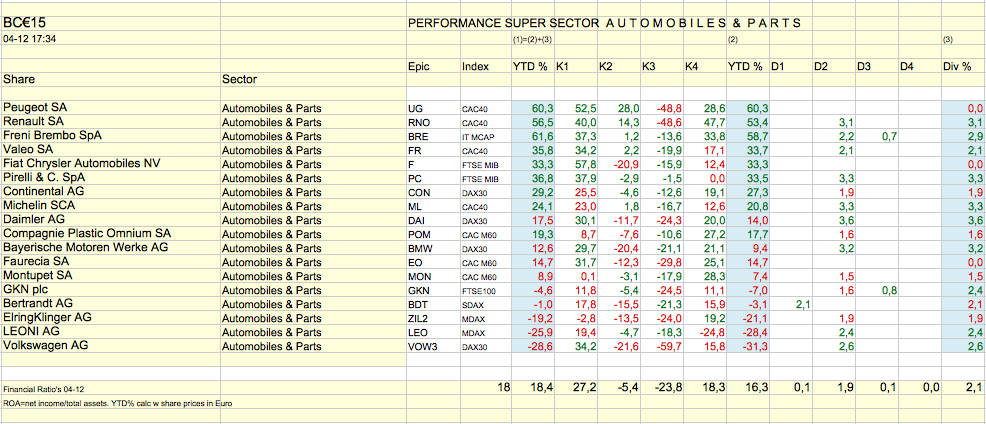Click the Volkswagen AG cell
Image resolution: width=986 pixels, height=424 pixels.
click(x=110, y=345)
